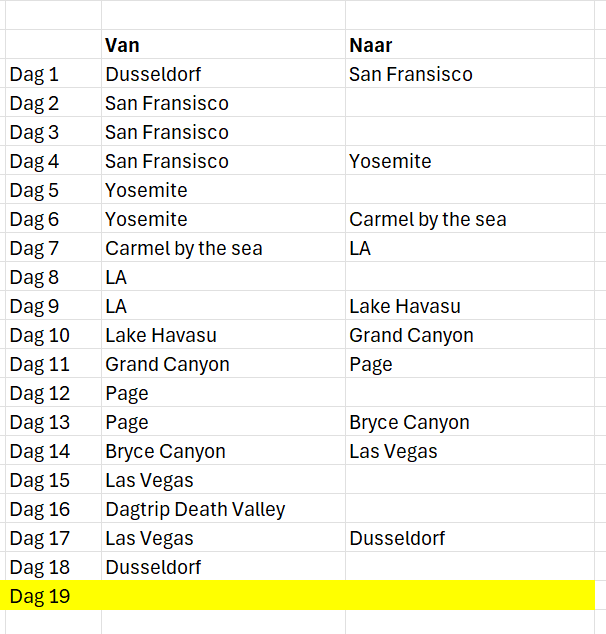Image resolution: width=606 pixels, height=634 pixels.
Task: Select the "Dagtrip Death Valley" cell
Action: coord(195,509)
